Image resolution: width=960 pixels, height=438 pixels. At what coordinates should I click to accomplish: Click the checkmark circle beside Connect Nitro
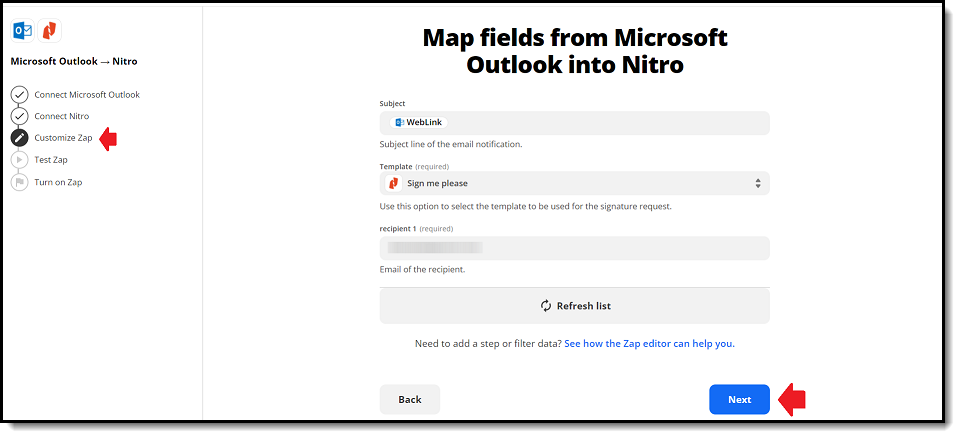pos(20,116)
